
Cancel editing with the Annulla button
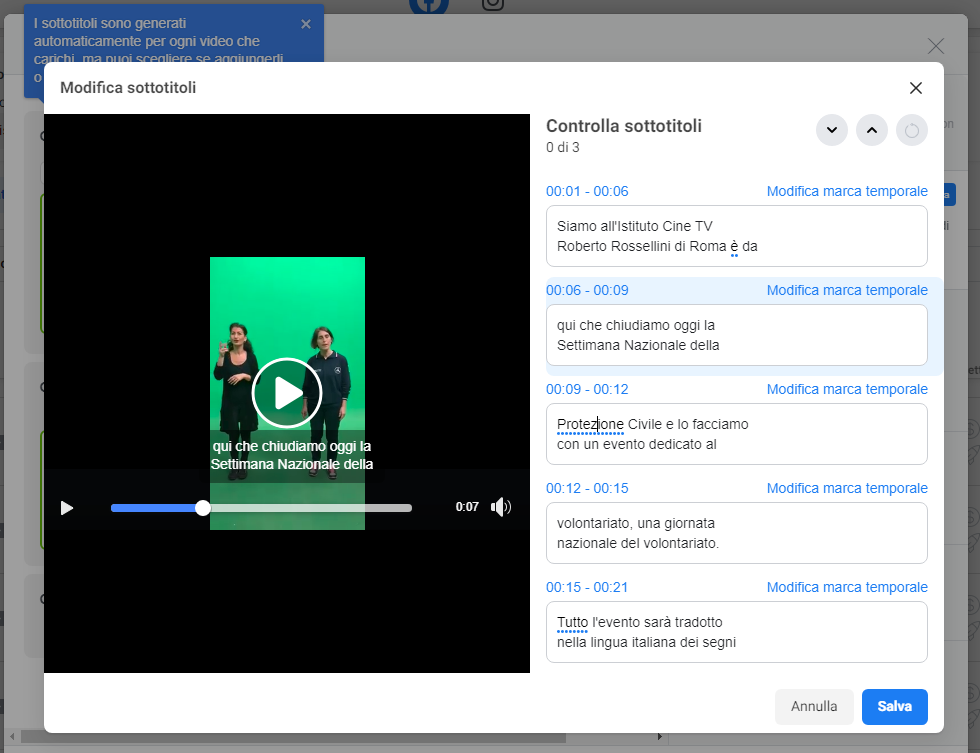(814, 707)
